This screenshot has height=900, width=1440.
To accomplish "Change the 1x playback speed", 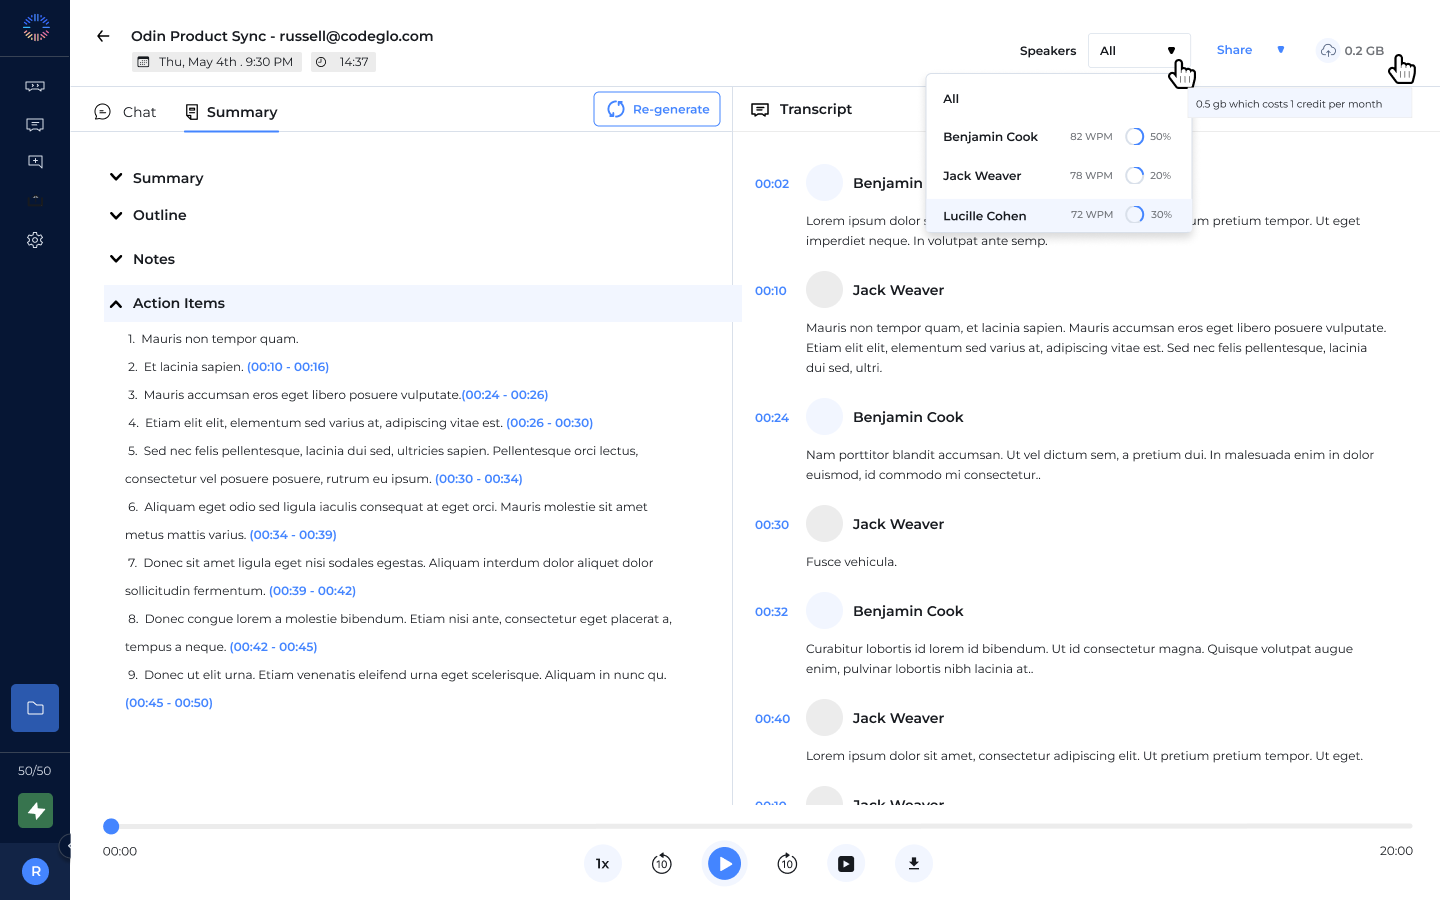I will (603, 863).
